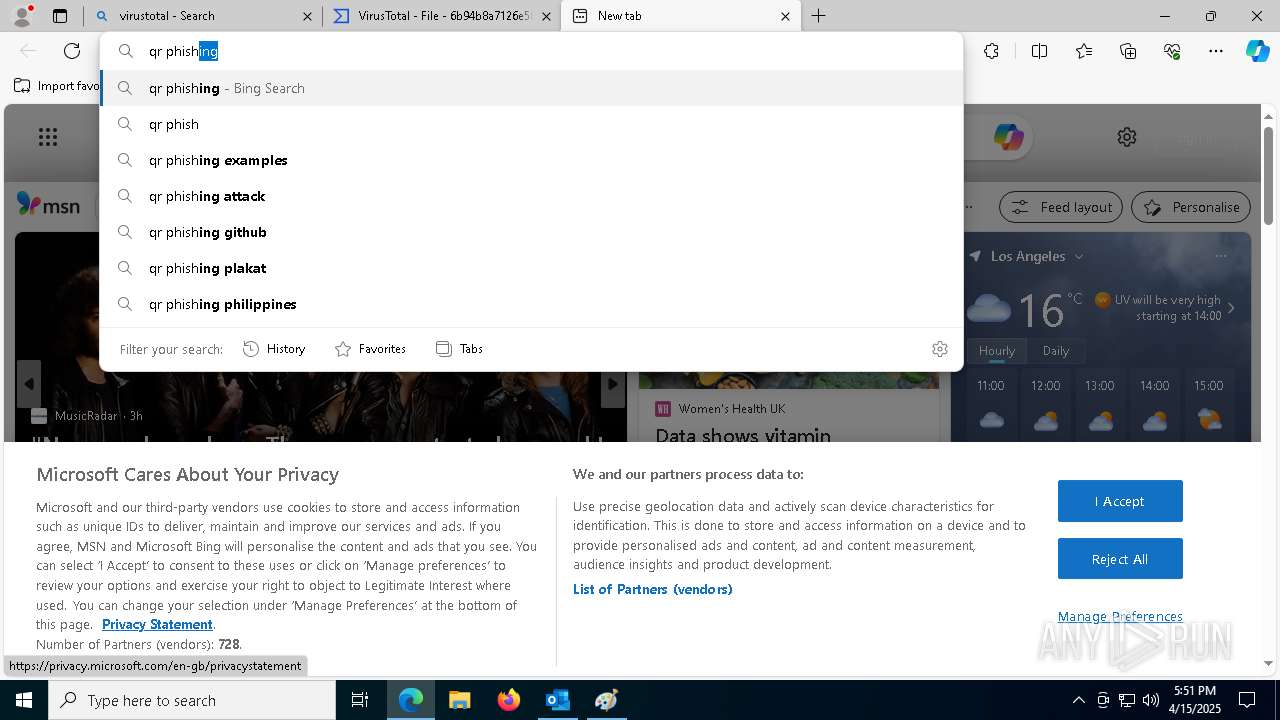Click the Personalise button
This screenshot has height=720, width=1280.
coord(1191,207)
